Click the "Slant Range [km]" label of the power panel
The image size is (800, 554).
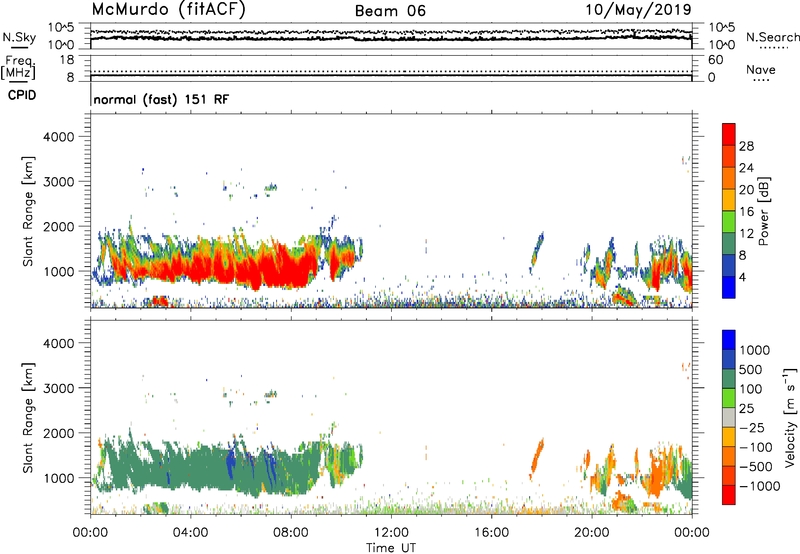28,212
